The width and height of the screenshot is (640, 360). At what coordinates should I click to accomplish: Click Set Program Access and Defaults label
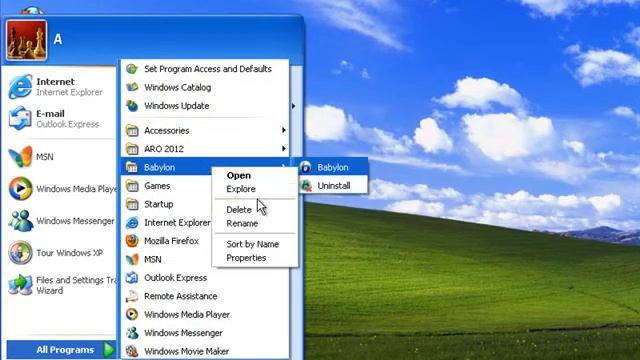point(208,69)
